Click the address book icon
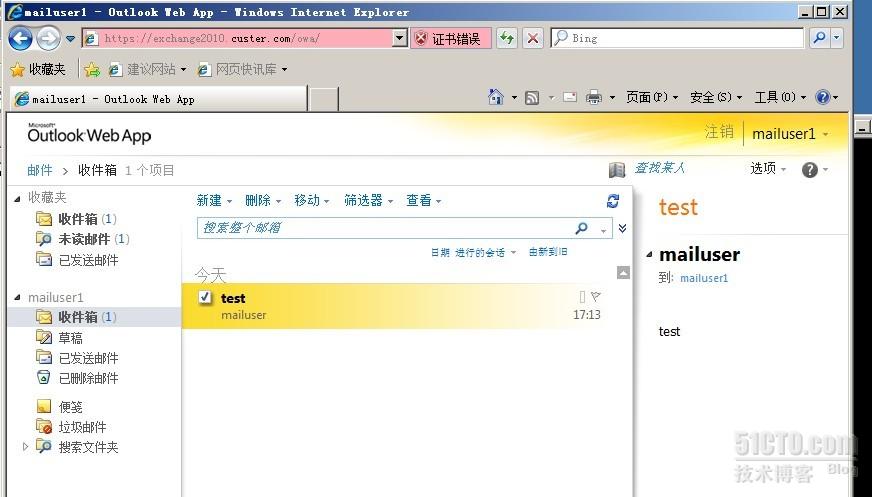Image resolution: width=872 pixels, height=497 pixels. pos(617,170)
